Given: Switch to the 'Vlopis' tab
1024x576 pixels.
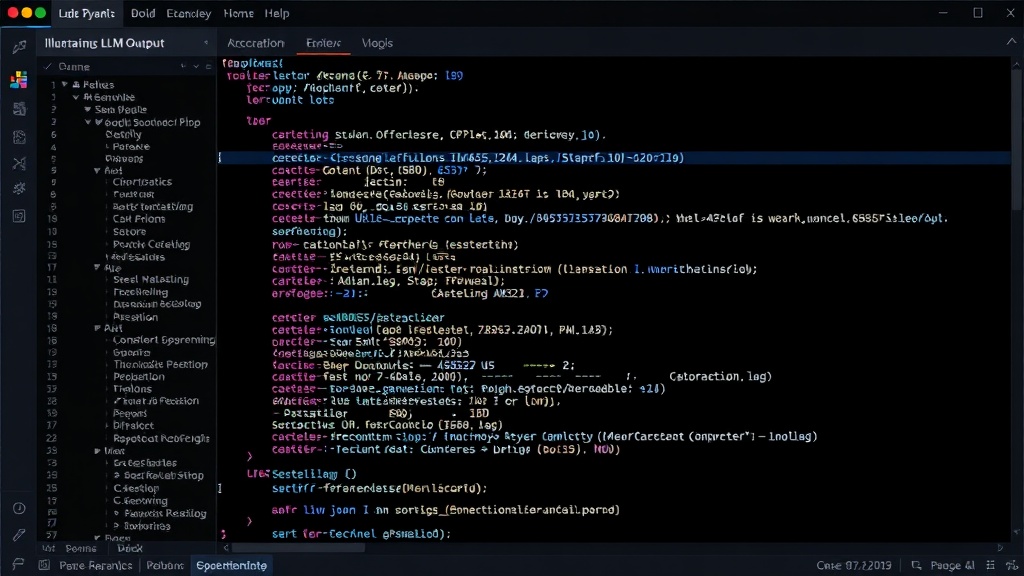Looking at the screenshot, I should pyautogui.click(x=377, y=43).
